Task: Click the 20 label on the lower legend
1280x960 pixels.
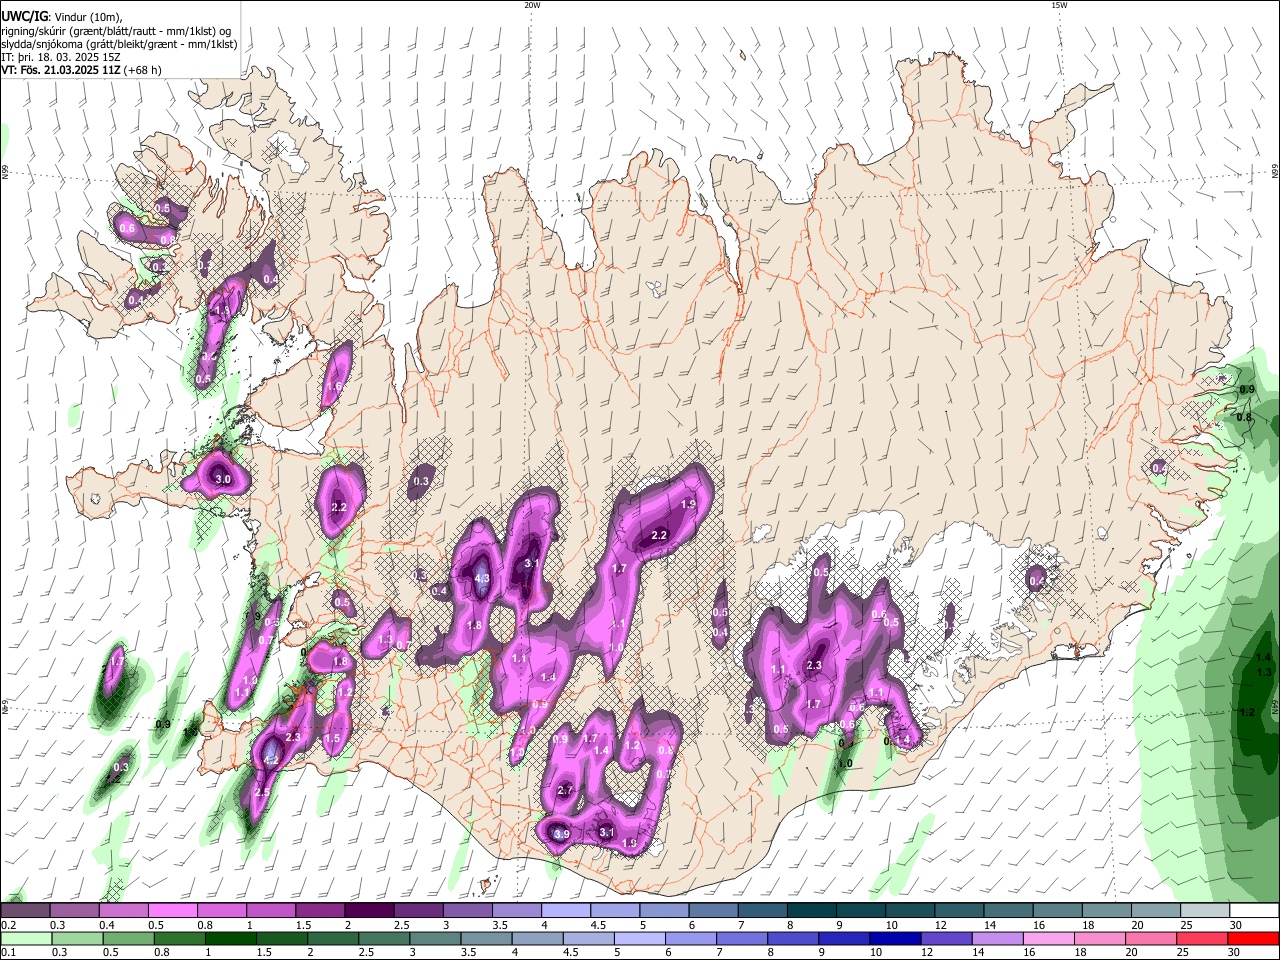Action: pyautogui.click(x=1131, y=952)
